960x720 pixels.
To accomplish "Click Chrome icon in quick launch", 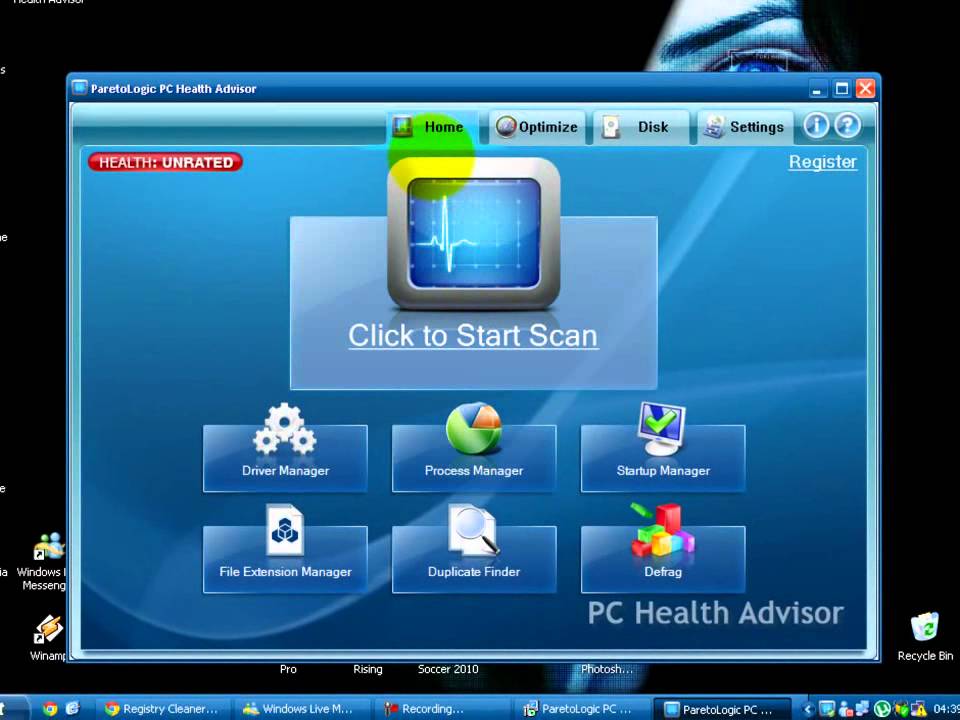I will 50,709.
